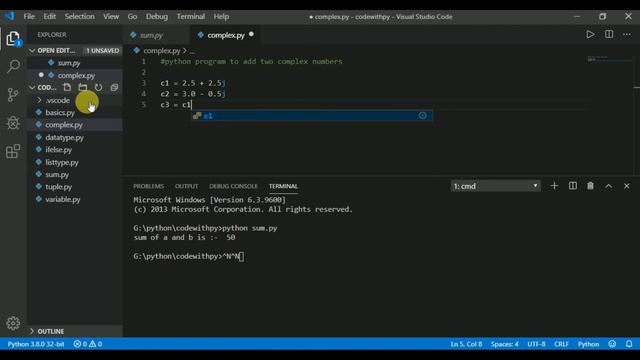This screenshot has width=640, height=360.
Task: Click the errors and warnings count
Action: coord(88,344)
